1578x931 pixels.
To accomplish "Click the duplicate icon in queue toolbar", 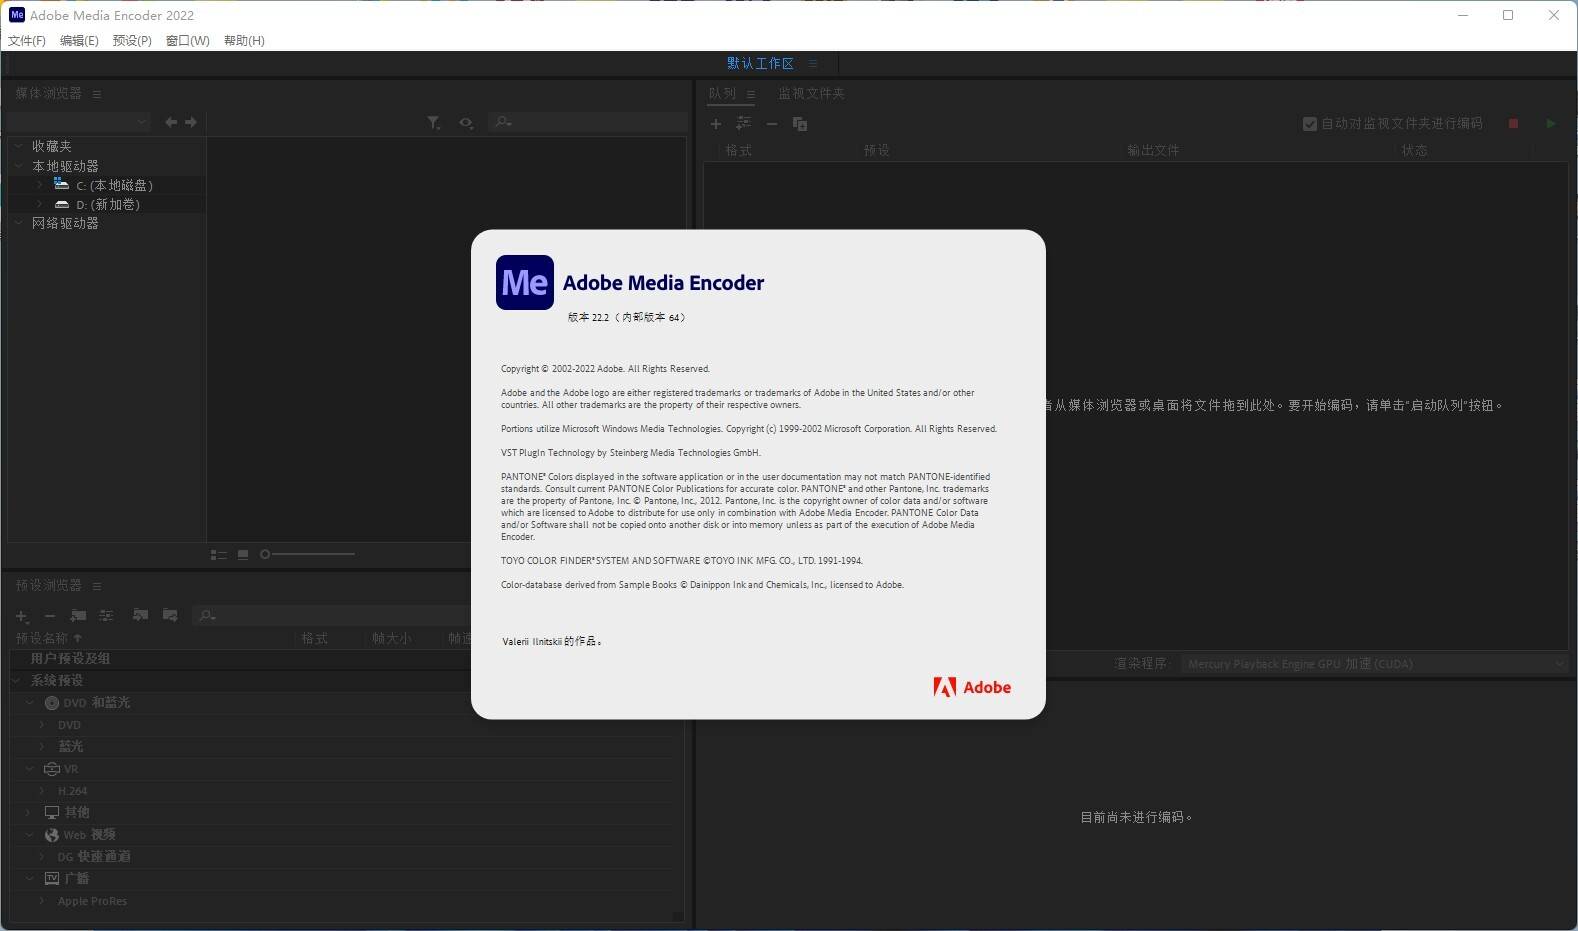I will coord(800,124).
